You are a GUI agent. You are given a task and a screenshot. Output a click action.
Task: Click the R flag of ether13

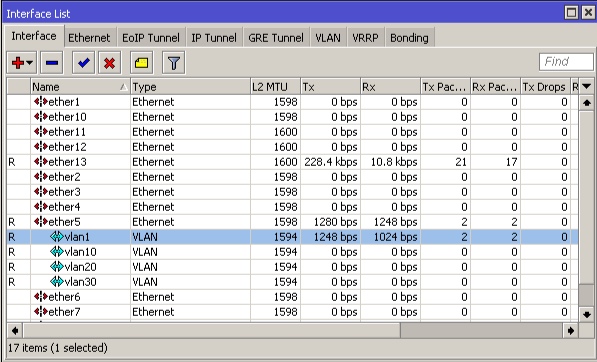[x=12, y=162]
